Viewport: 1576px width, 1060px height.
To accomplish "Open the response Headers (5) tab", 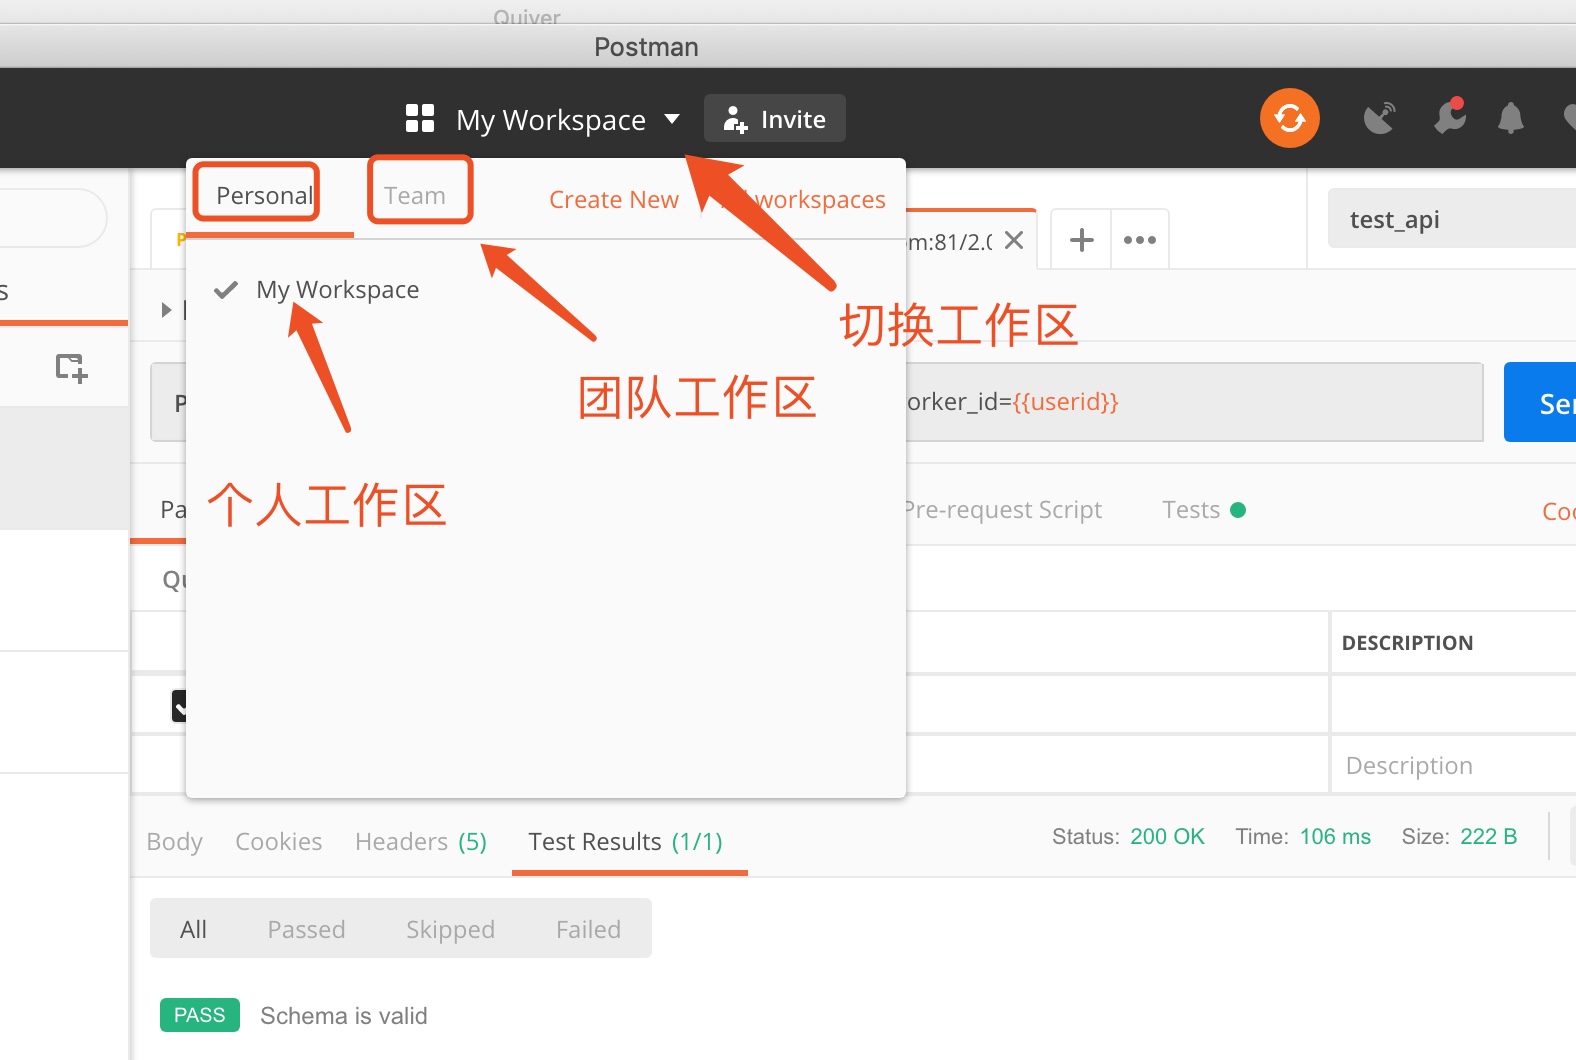I will (x=421, y=842).
